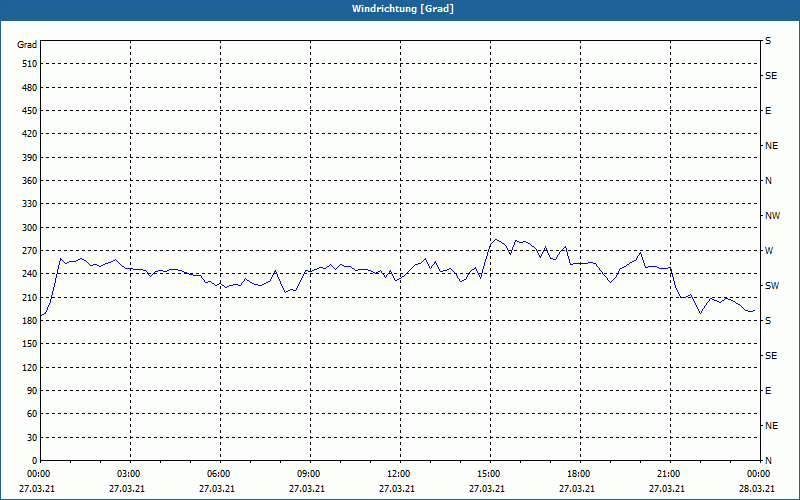Select the E compass label level with 90
The height and width of the screenshot is (500, 800).
pyautogui.click(x=768, y=391)
